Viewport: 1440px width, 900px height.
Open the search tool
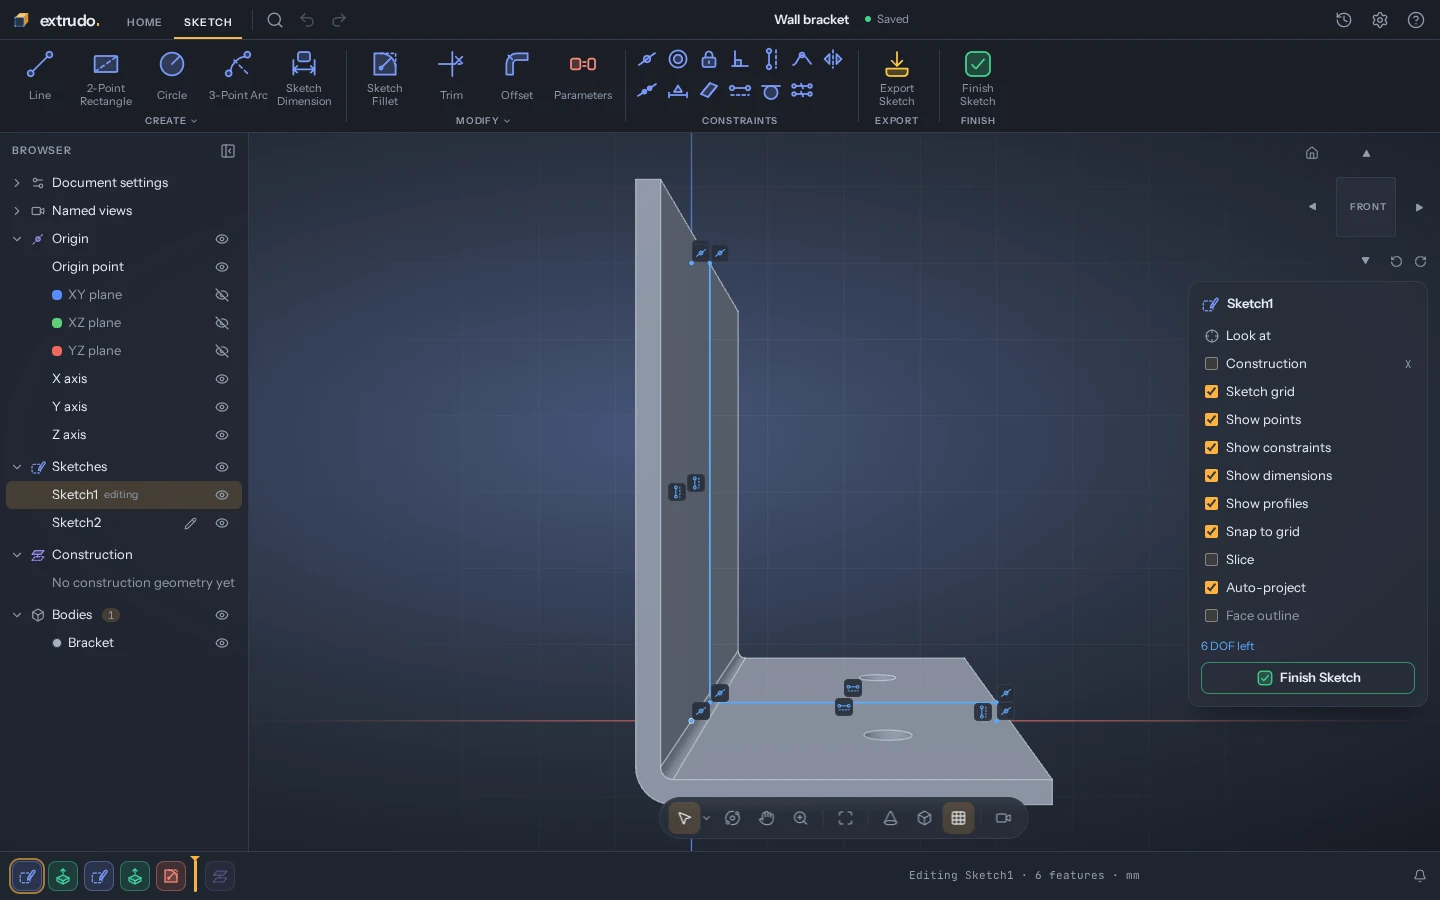275,20
